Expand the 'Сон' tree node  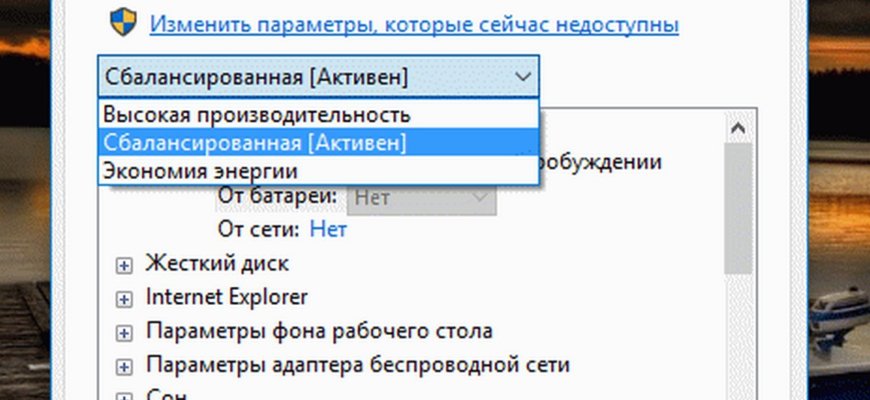[124, 397]
